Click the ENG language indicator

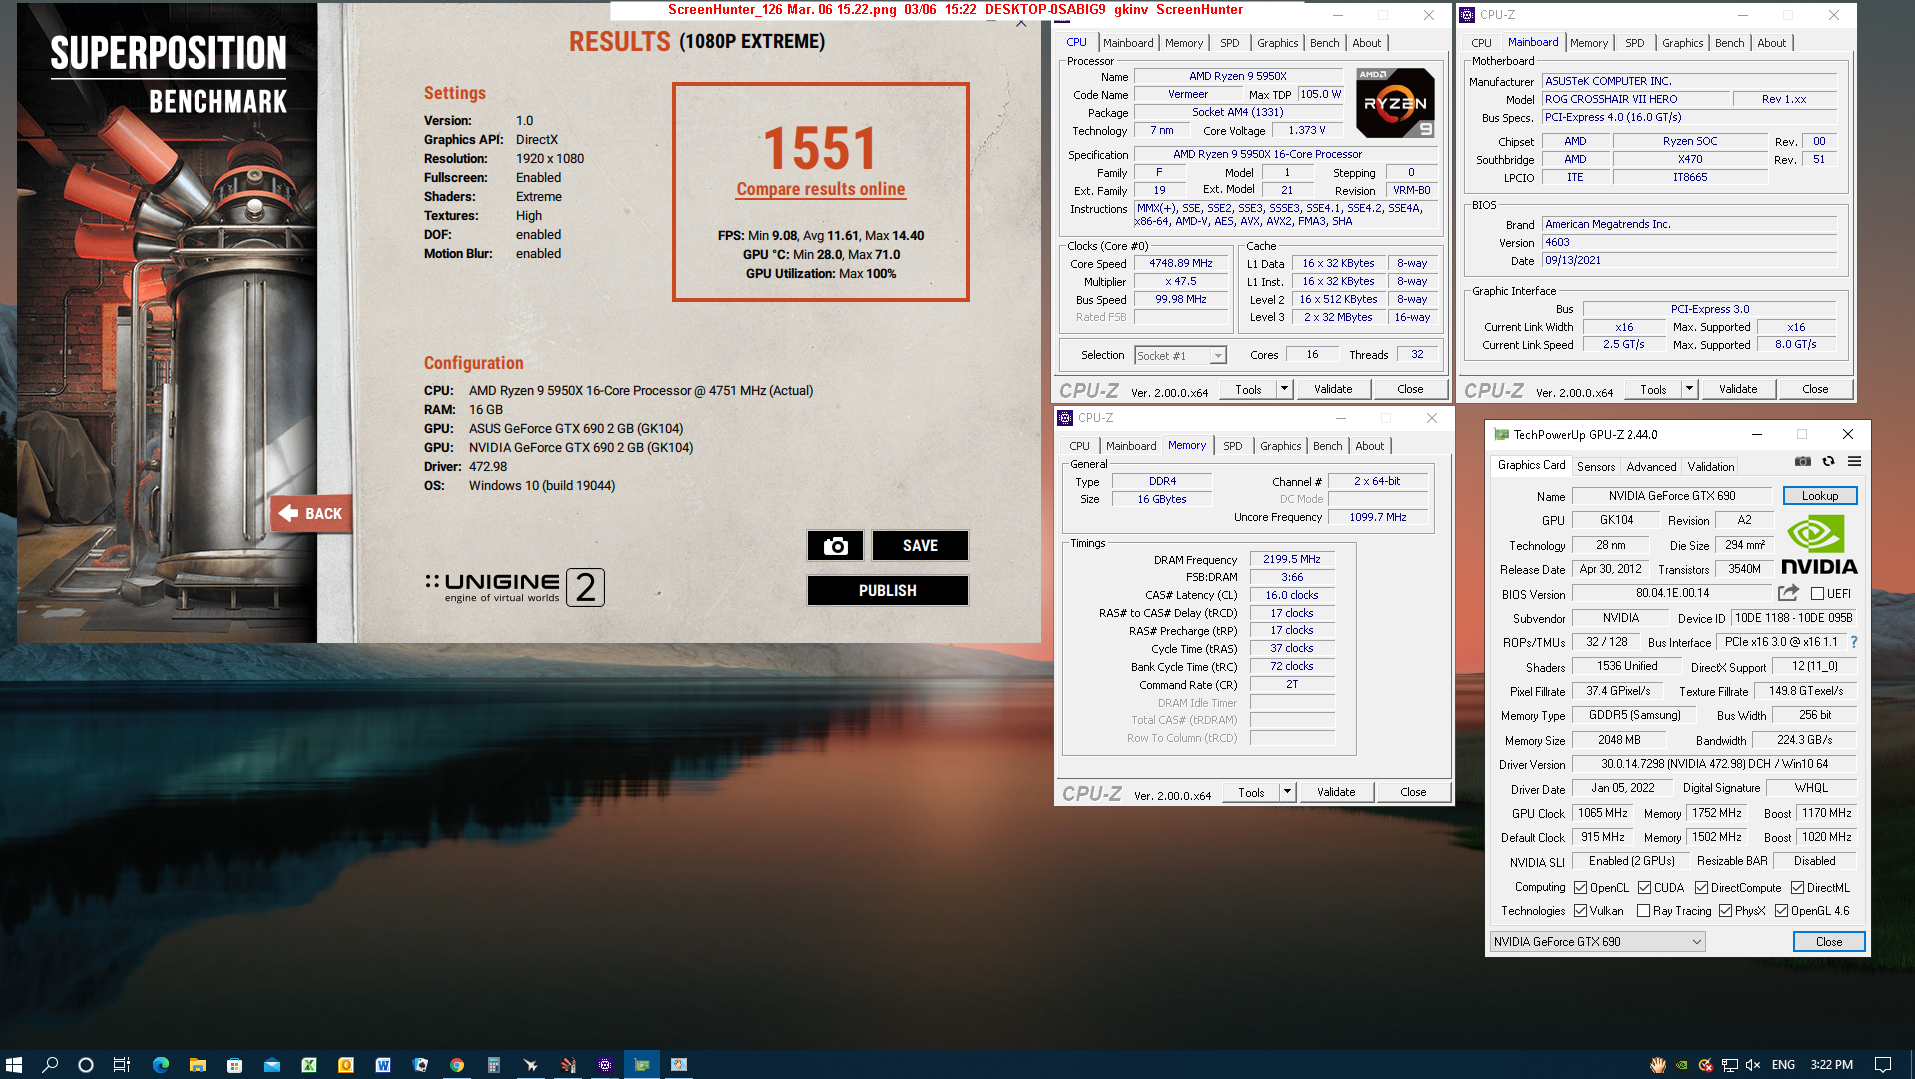pos(1783,1065)
